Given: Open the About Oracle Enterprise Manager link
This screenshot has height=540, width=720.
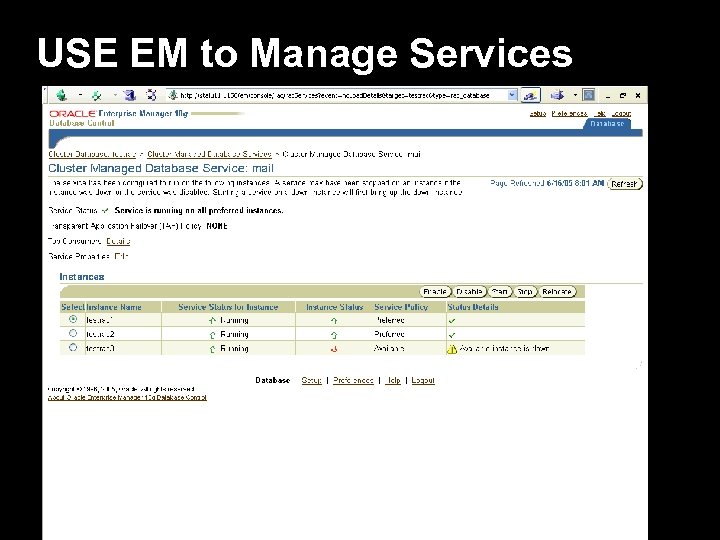Looking at the screenshot, I should pyautogui.click(x=127, y=398).
